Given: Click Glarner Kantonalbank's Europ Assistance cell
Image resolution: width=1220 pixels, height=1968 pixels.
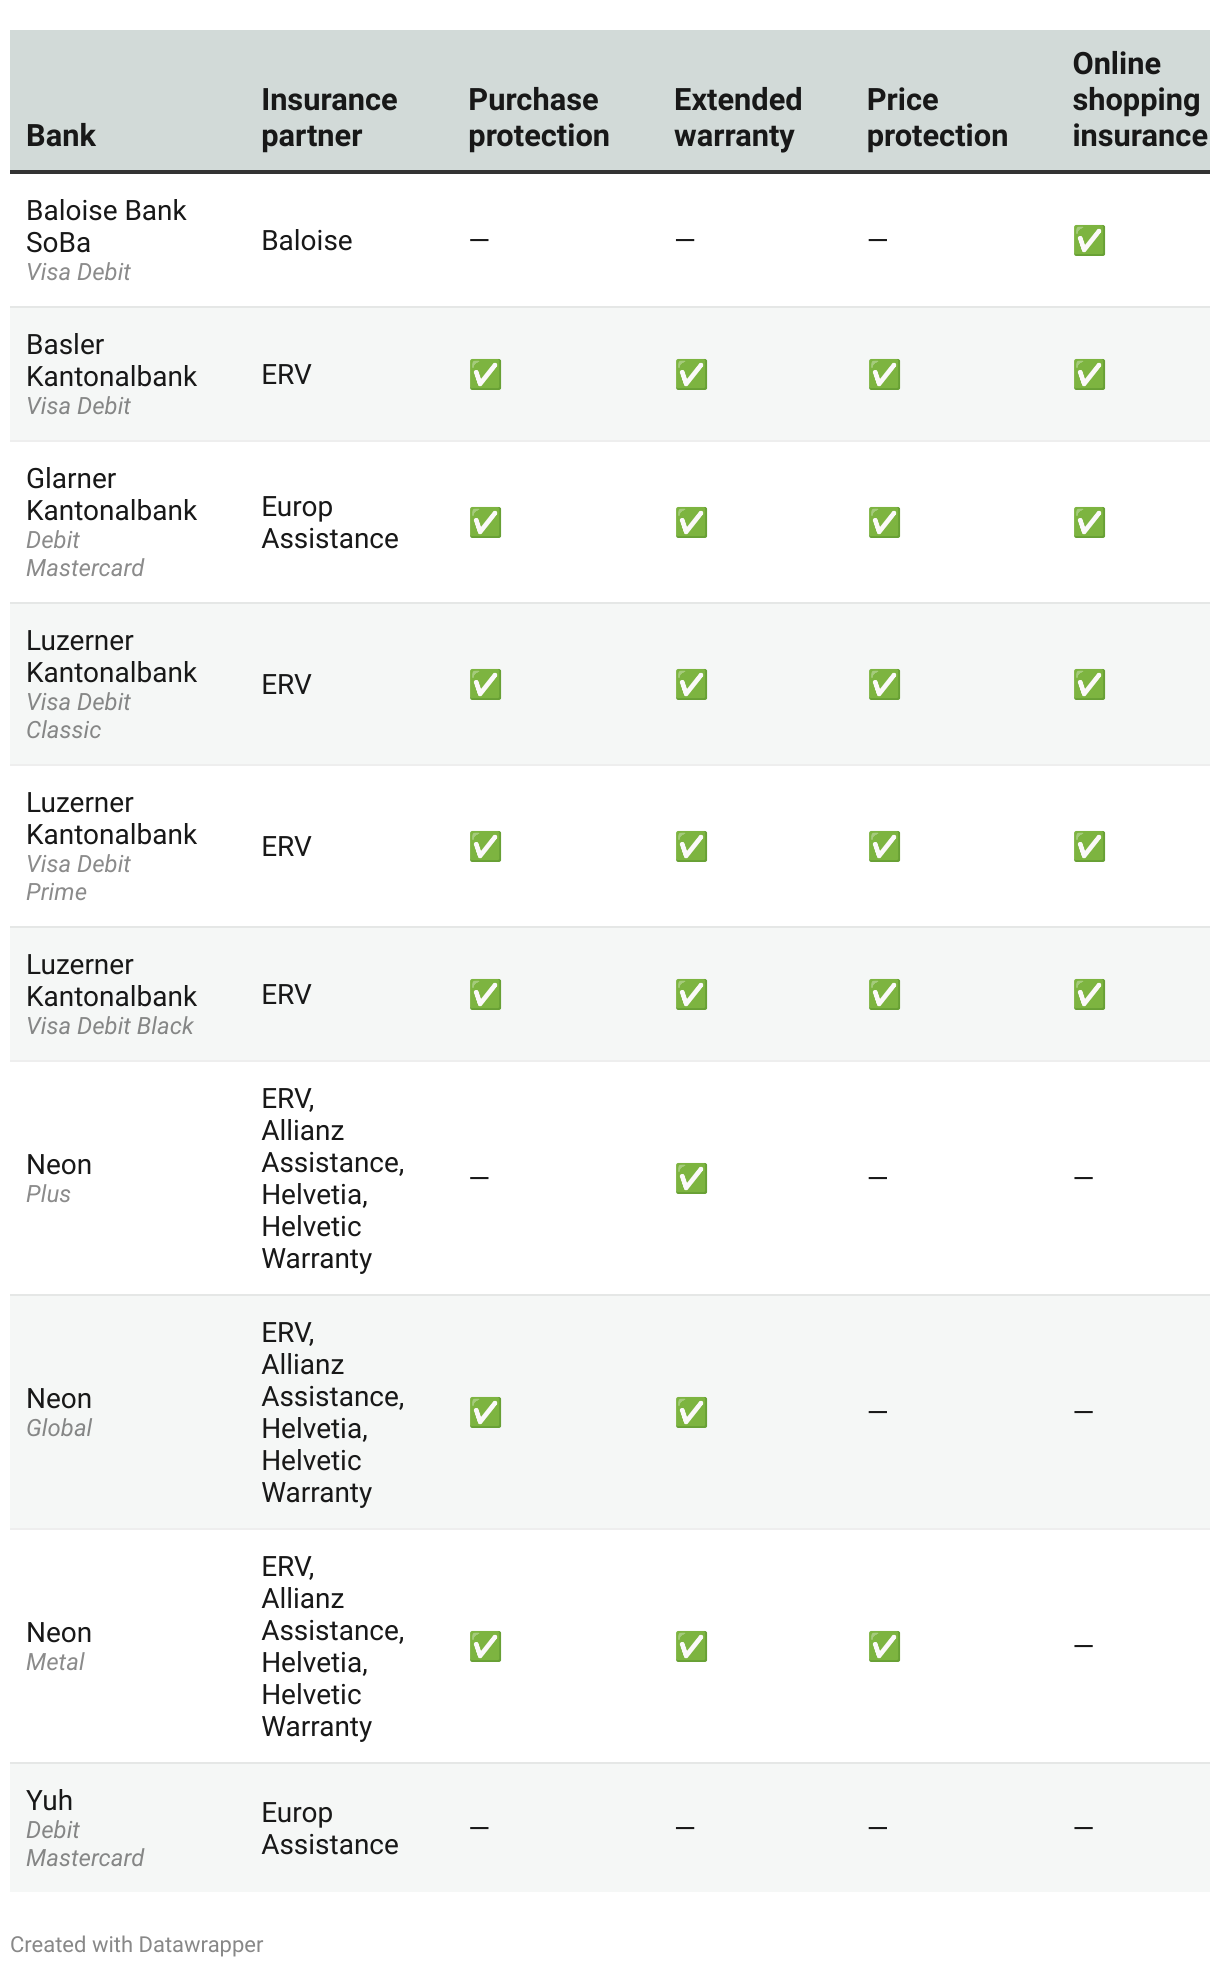Looking at the screenshot, I should 329,523.
